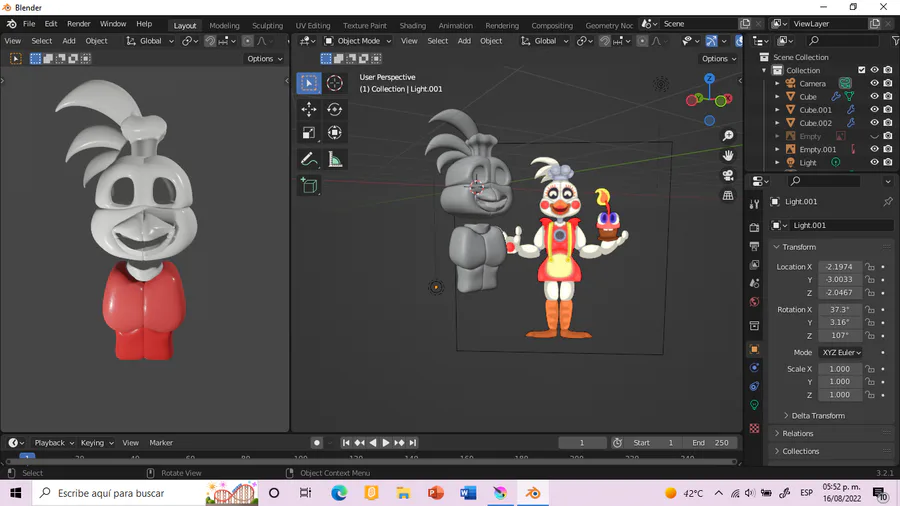Screen dimensions: 900x506
Task: Open the Playback dropdown in the timeline
Action: click(x=54, y=442)
